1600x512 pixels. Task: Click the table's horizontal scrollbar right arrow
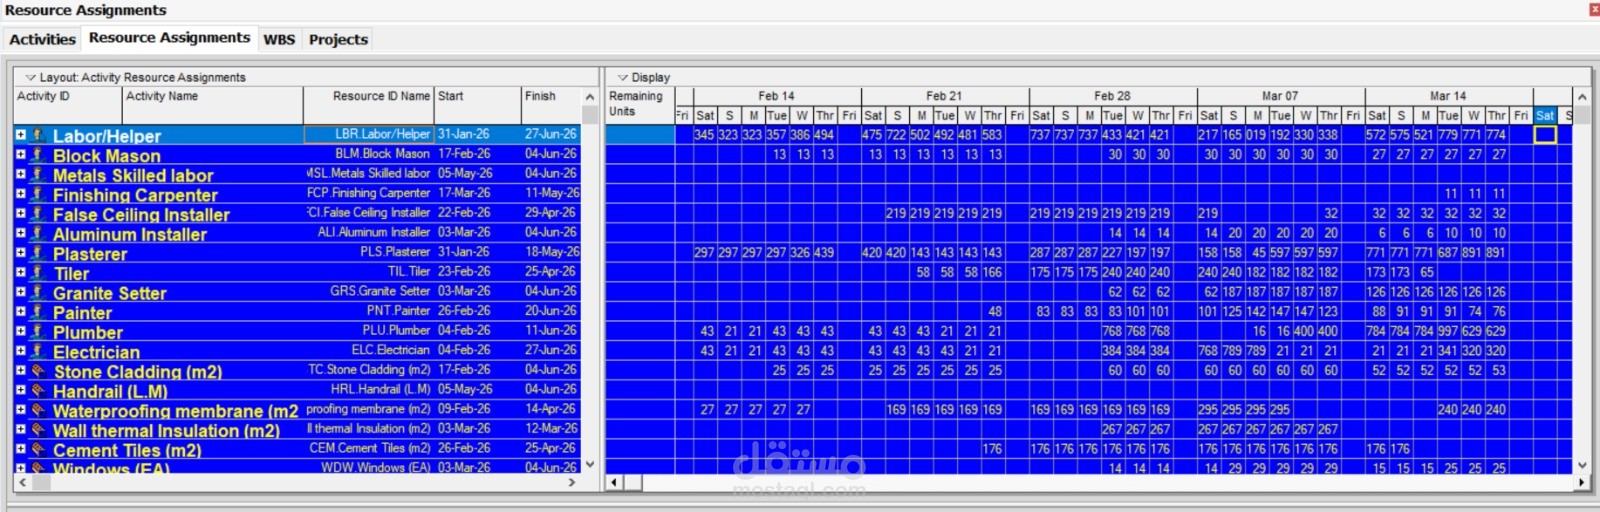pyautogui.click(x=571, y=482)
